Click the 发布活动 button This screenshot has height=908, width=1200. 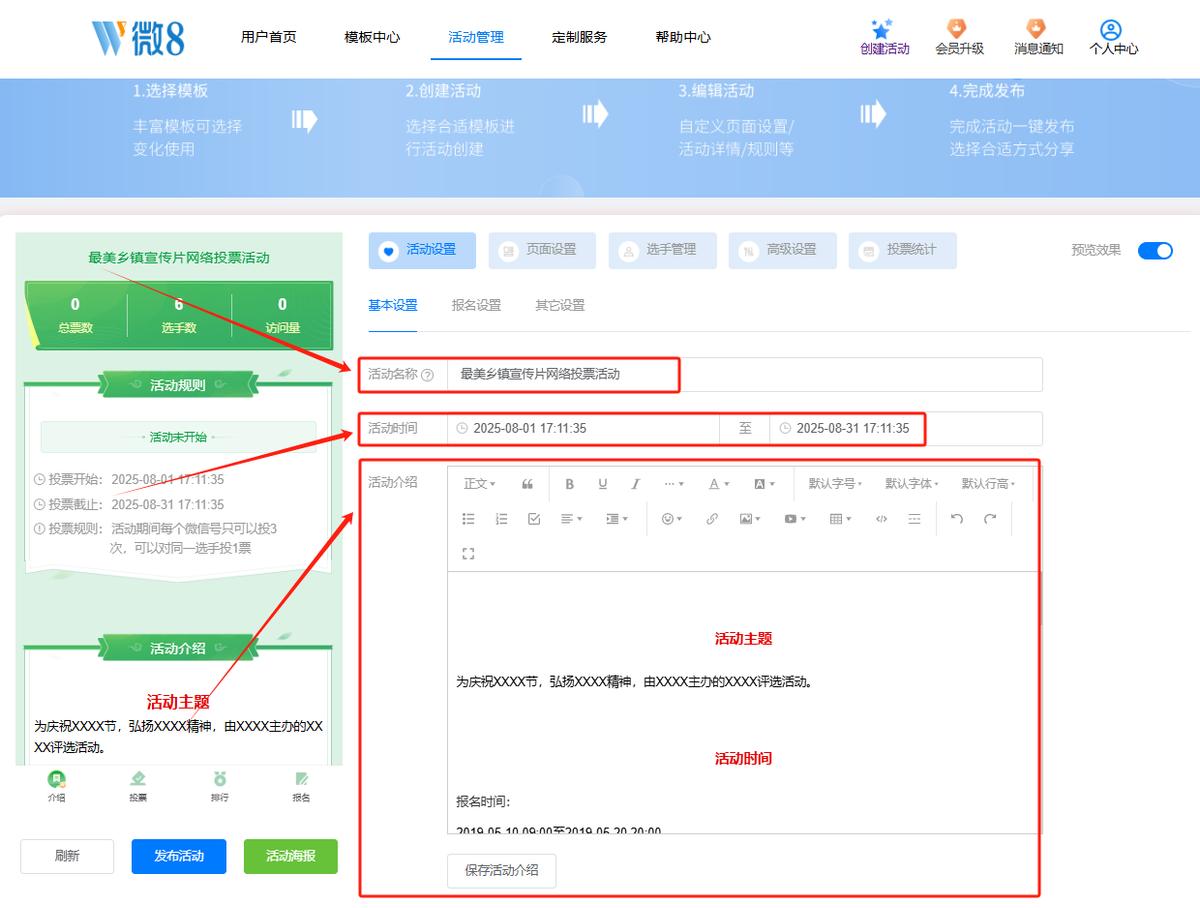click(x=178, y=856)
